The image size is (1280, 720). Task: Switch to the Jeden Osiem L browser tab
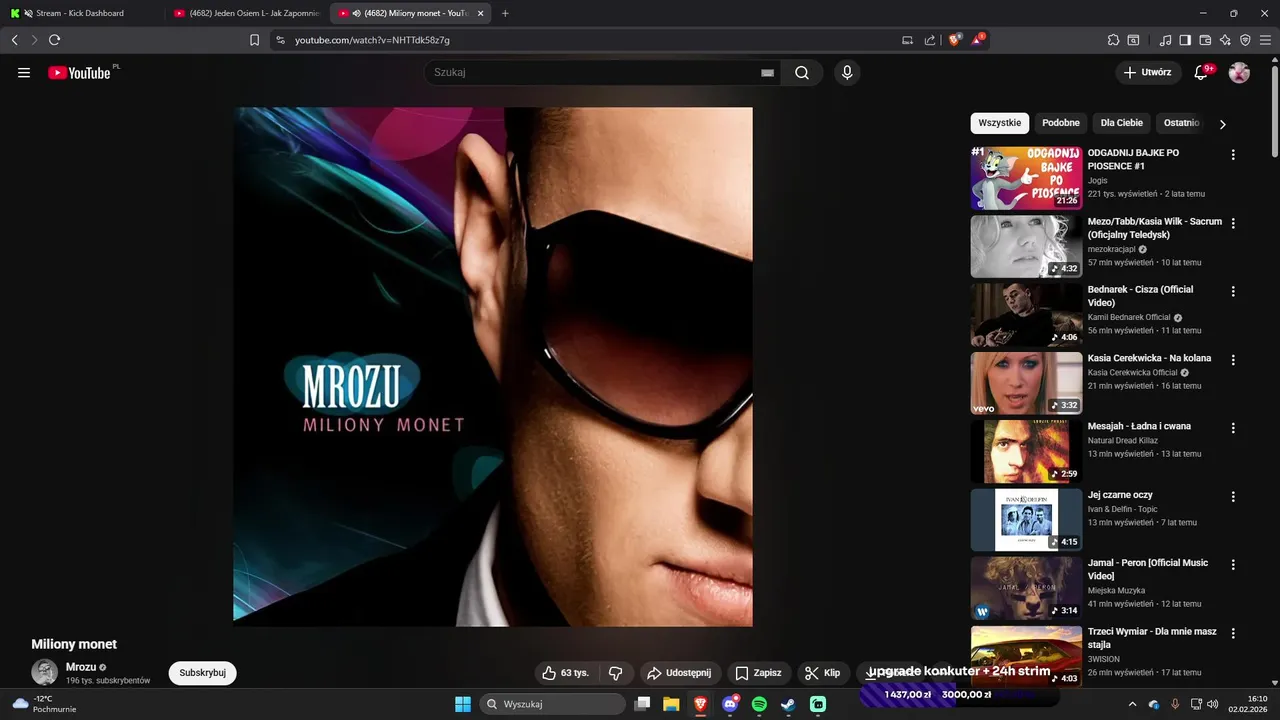[x=246, y=13]
